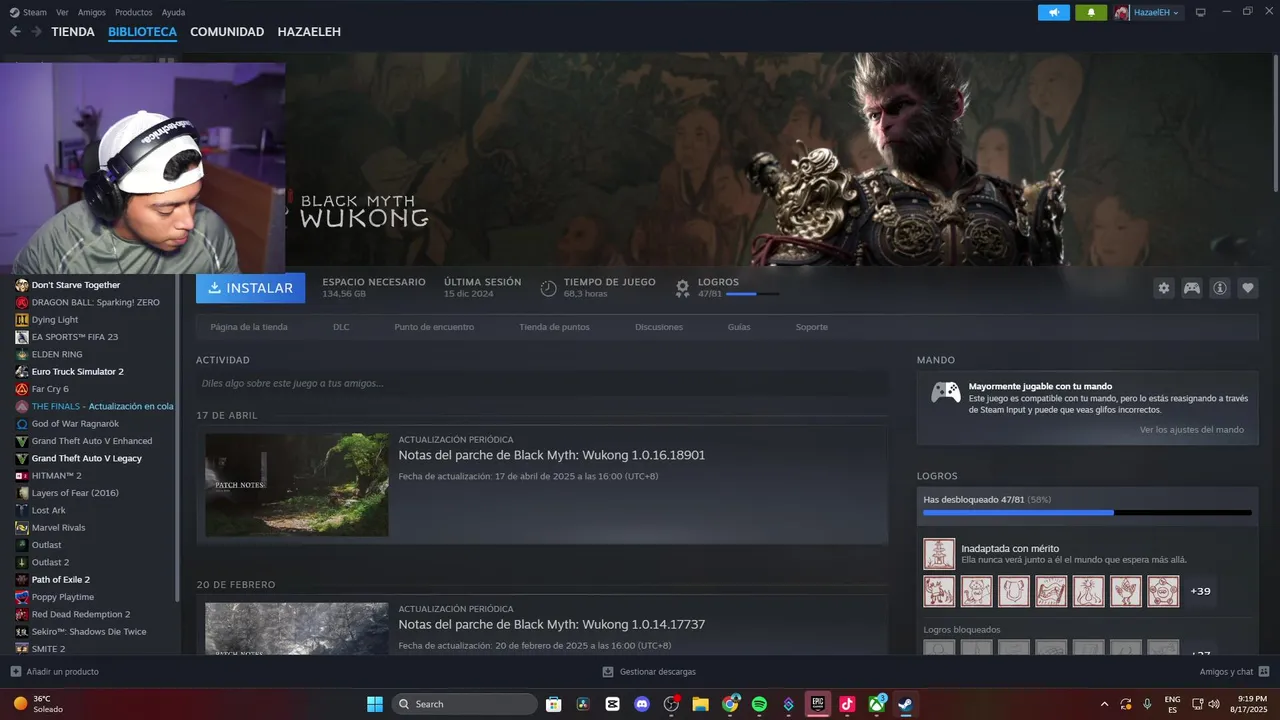Switch to the COMUNIDAD section
This screenshot has width=1280, height=720.
pos(227,32)
